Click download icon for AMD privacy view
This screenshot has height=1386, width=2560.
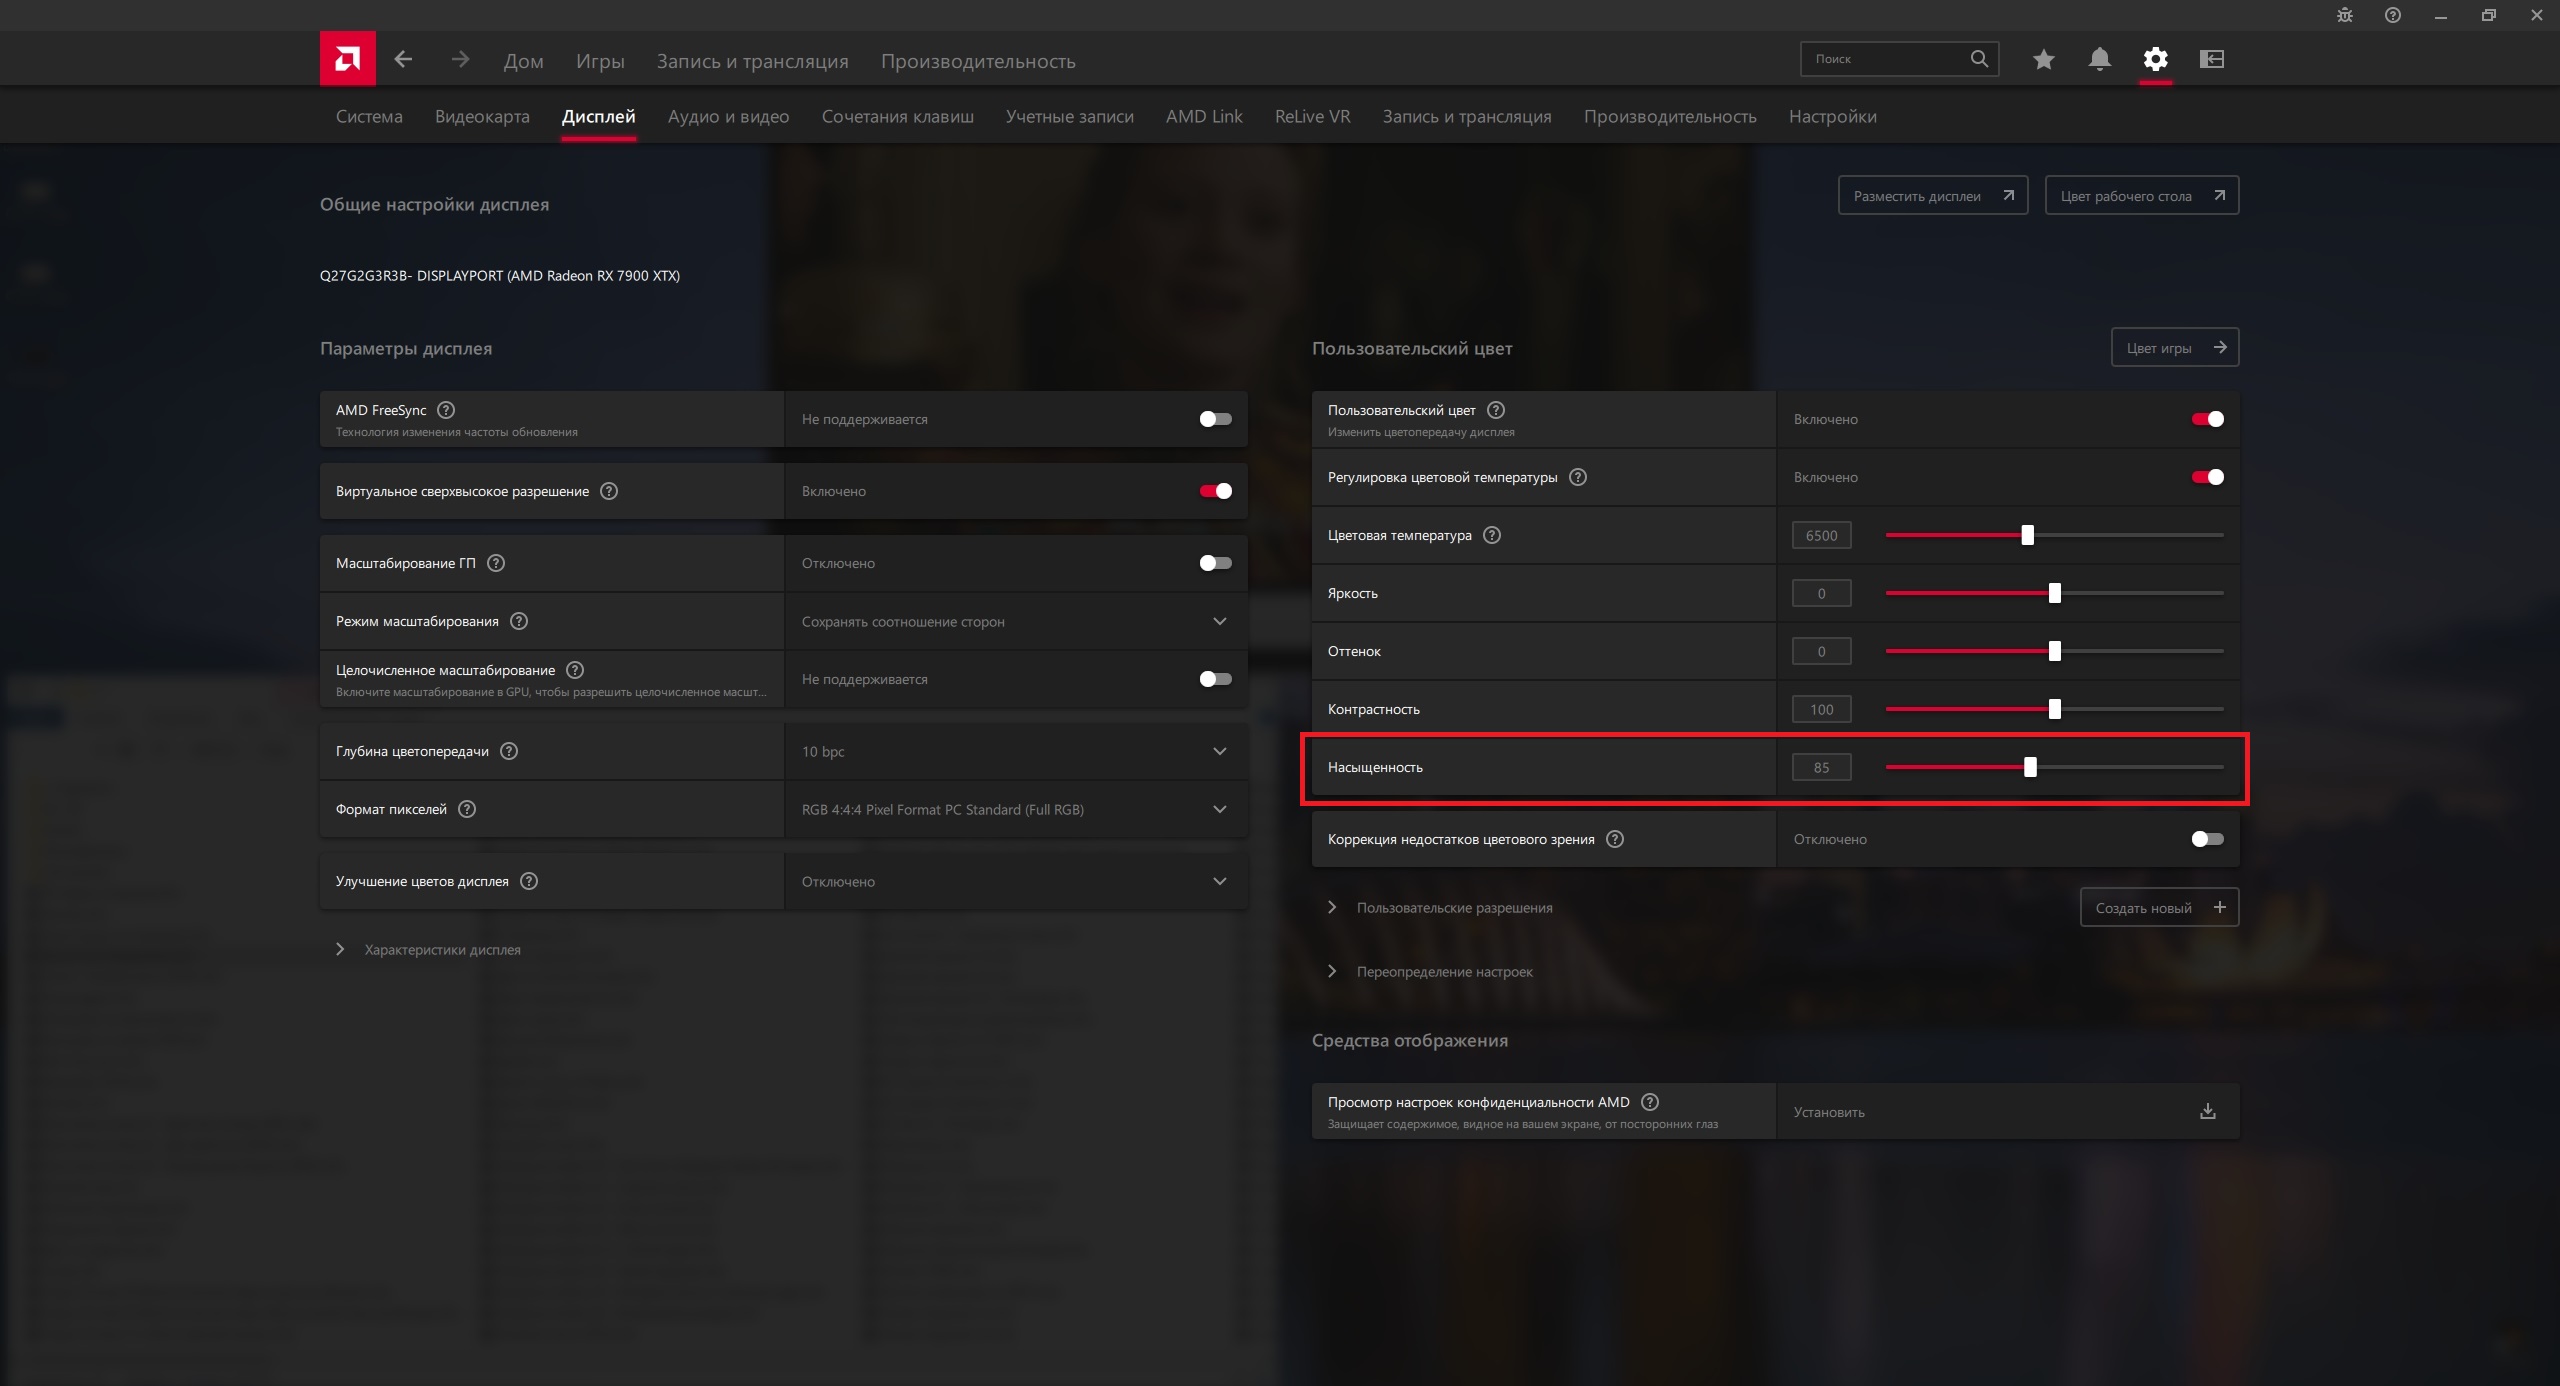[2207, 1111]
